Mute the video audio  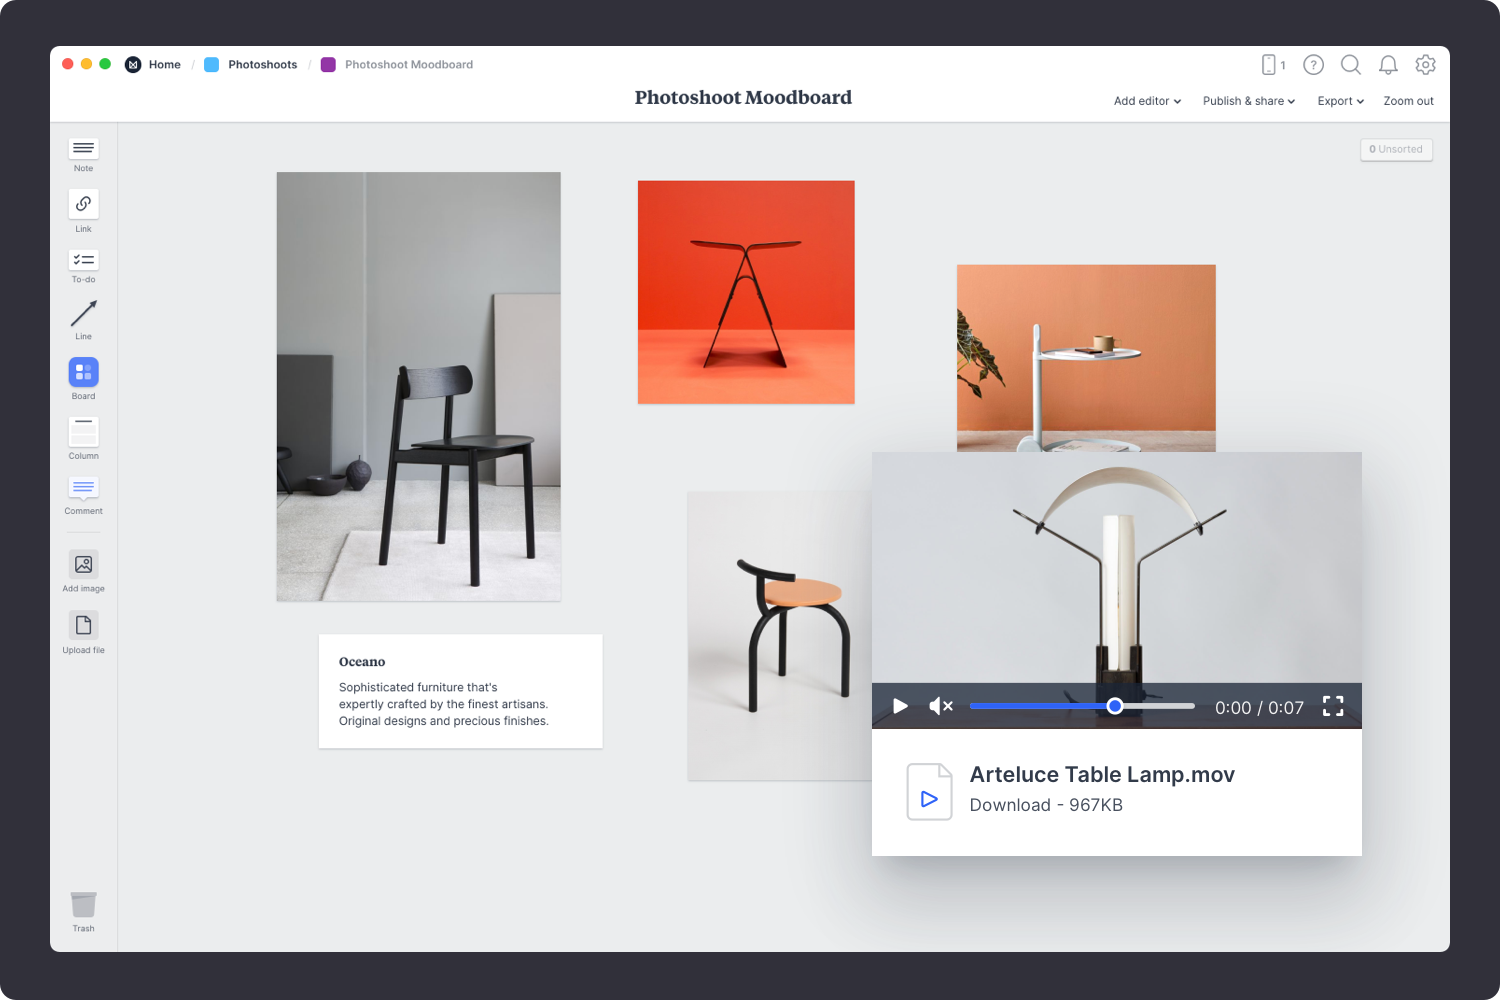(x=940, y=706)
